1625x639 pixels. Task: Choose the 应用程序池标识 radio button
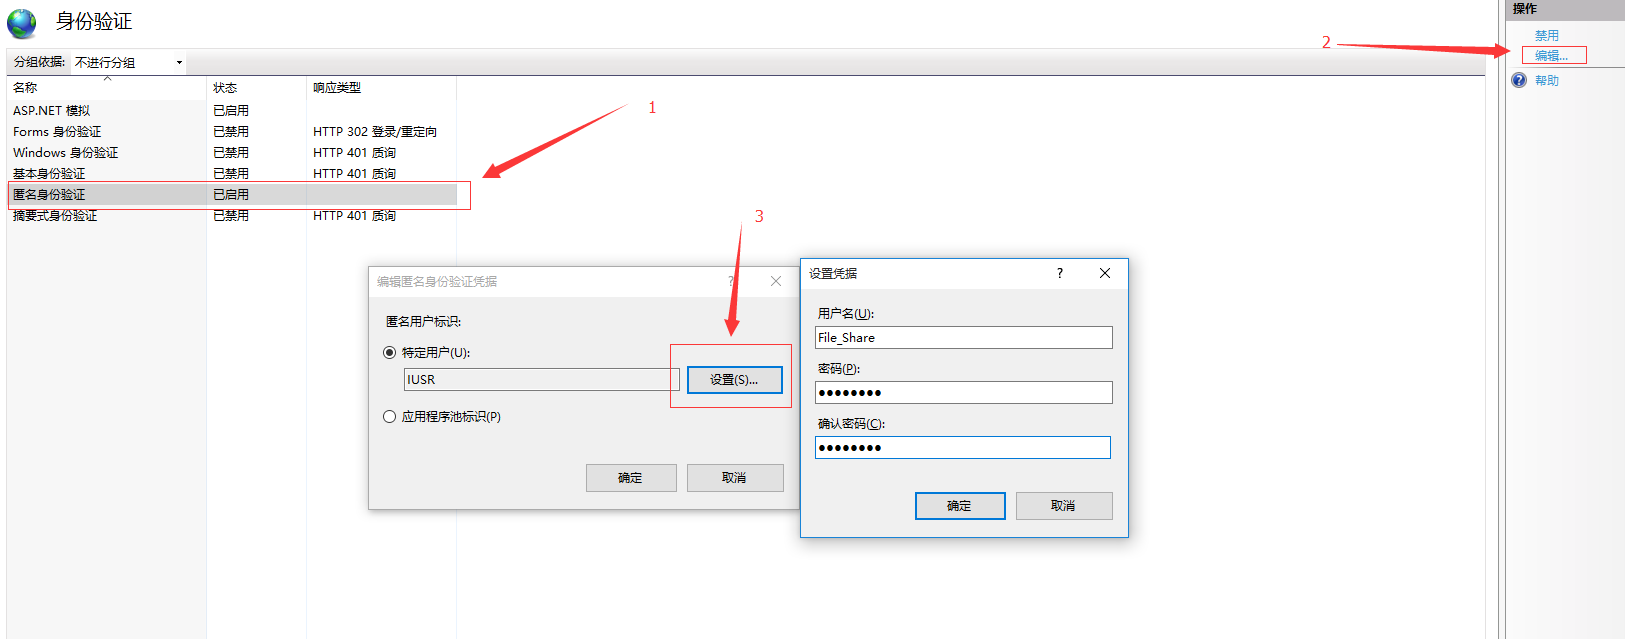pyautogui.click(x=390, y=416)
